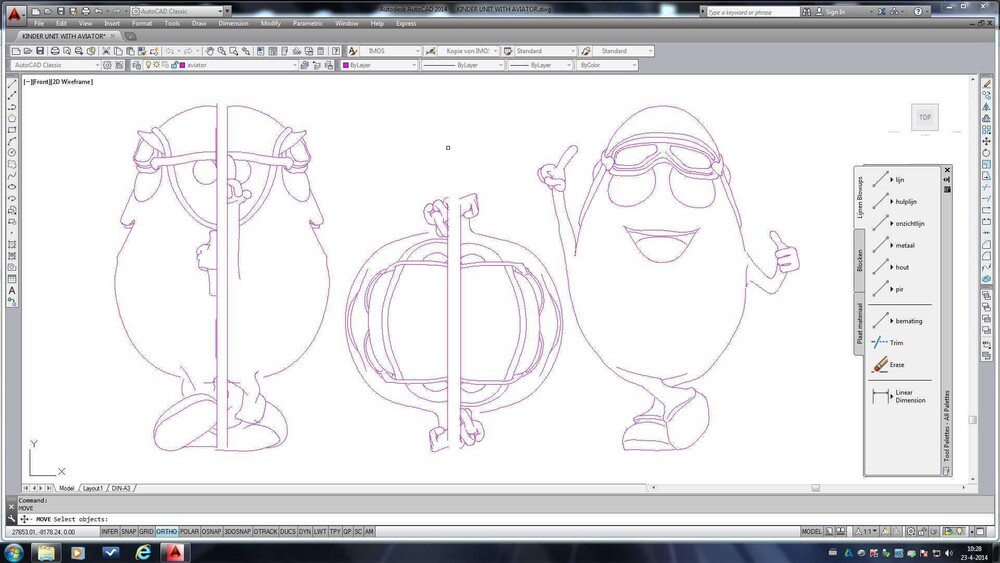Click the Multiline Text 'A' tool

coord(12,291)
